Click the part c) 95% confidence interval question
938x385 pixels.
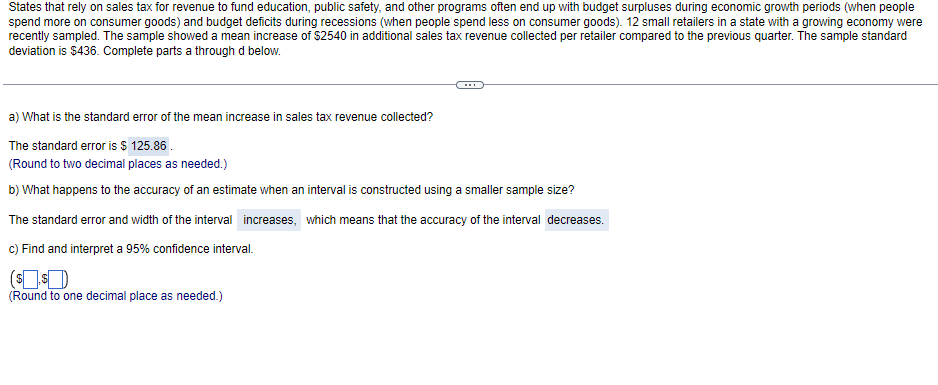tap(131, 249)
